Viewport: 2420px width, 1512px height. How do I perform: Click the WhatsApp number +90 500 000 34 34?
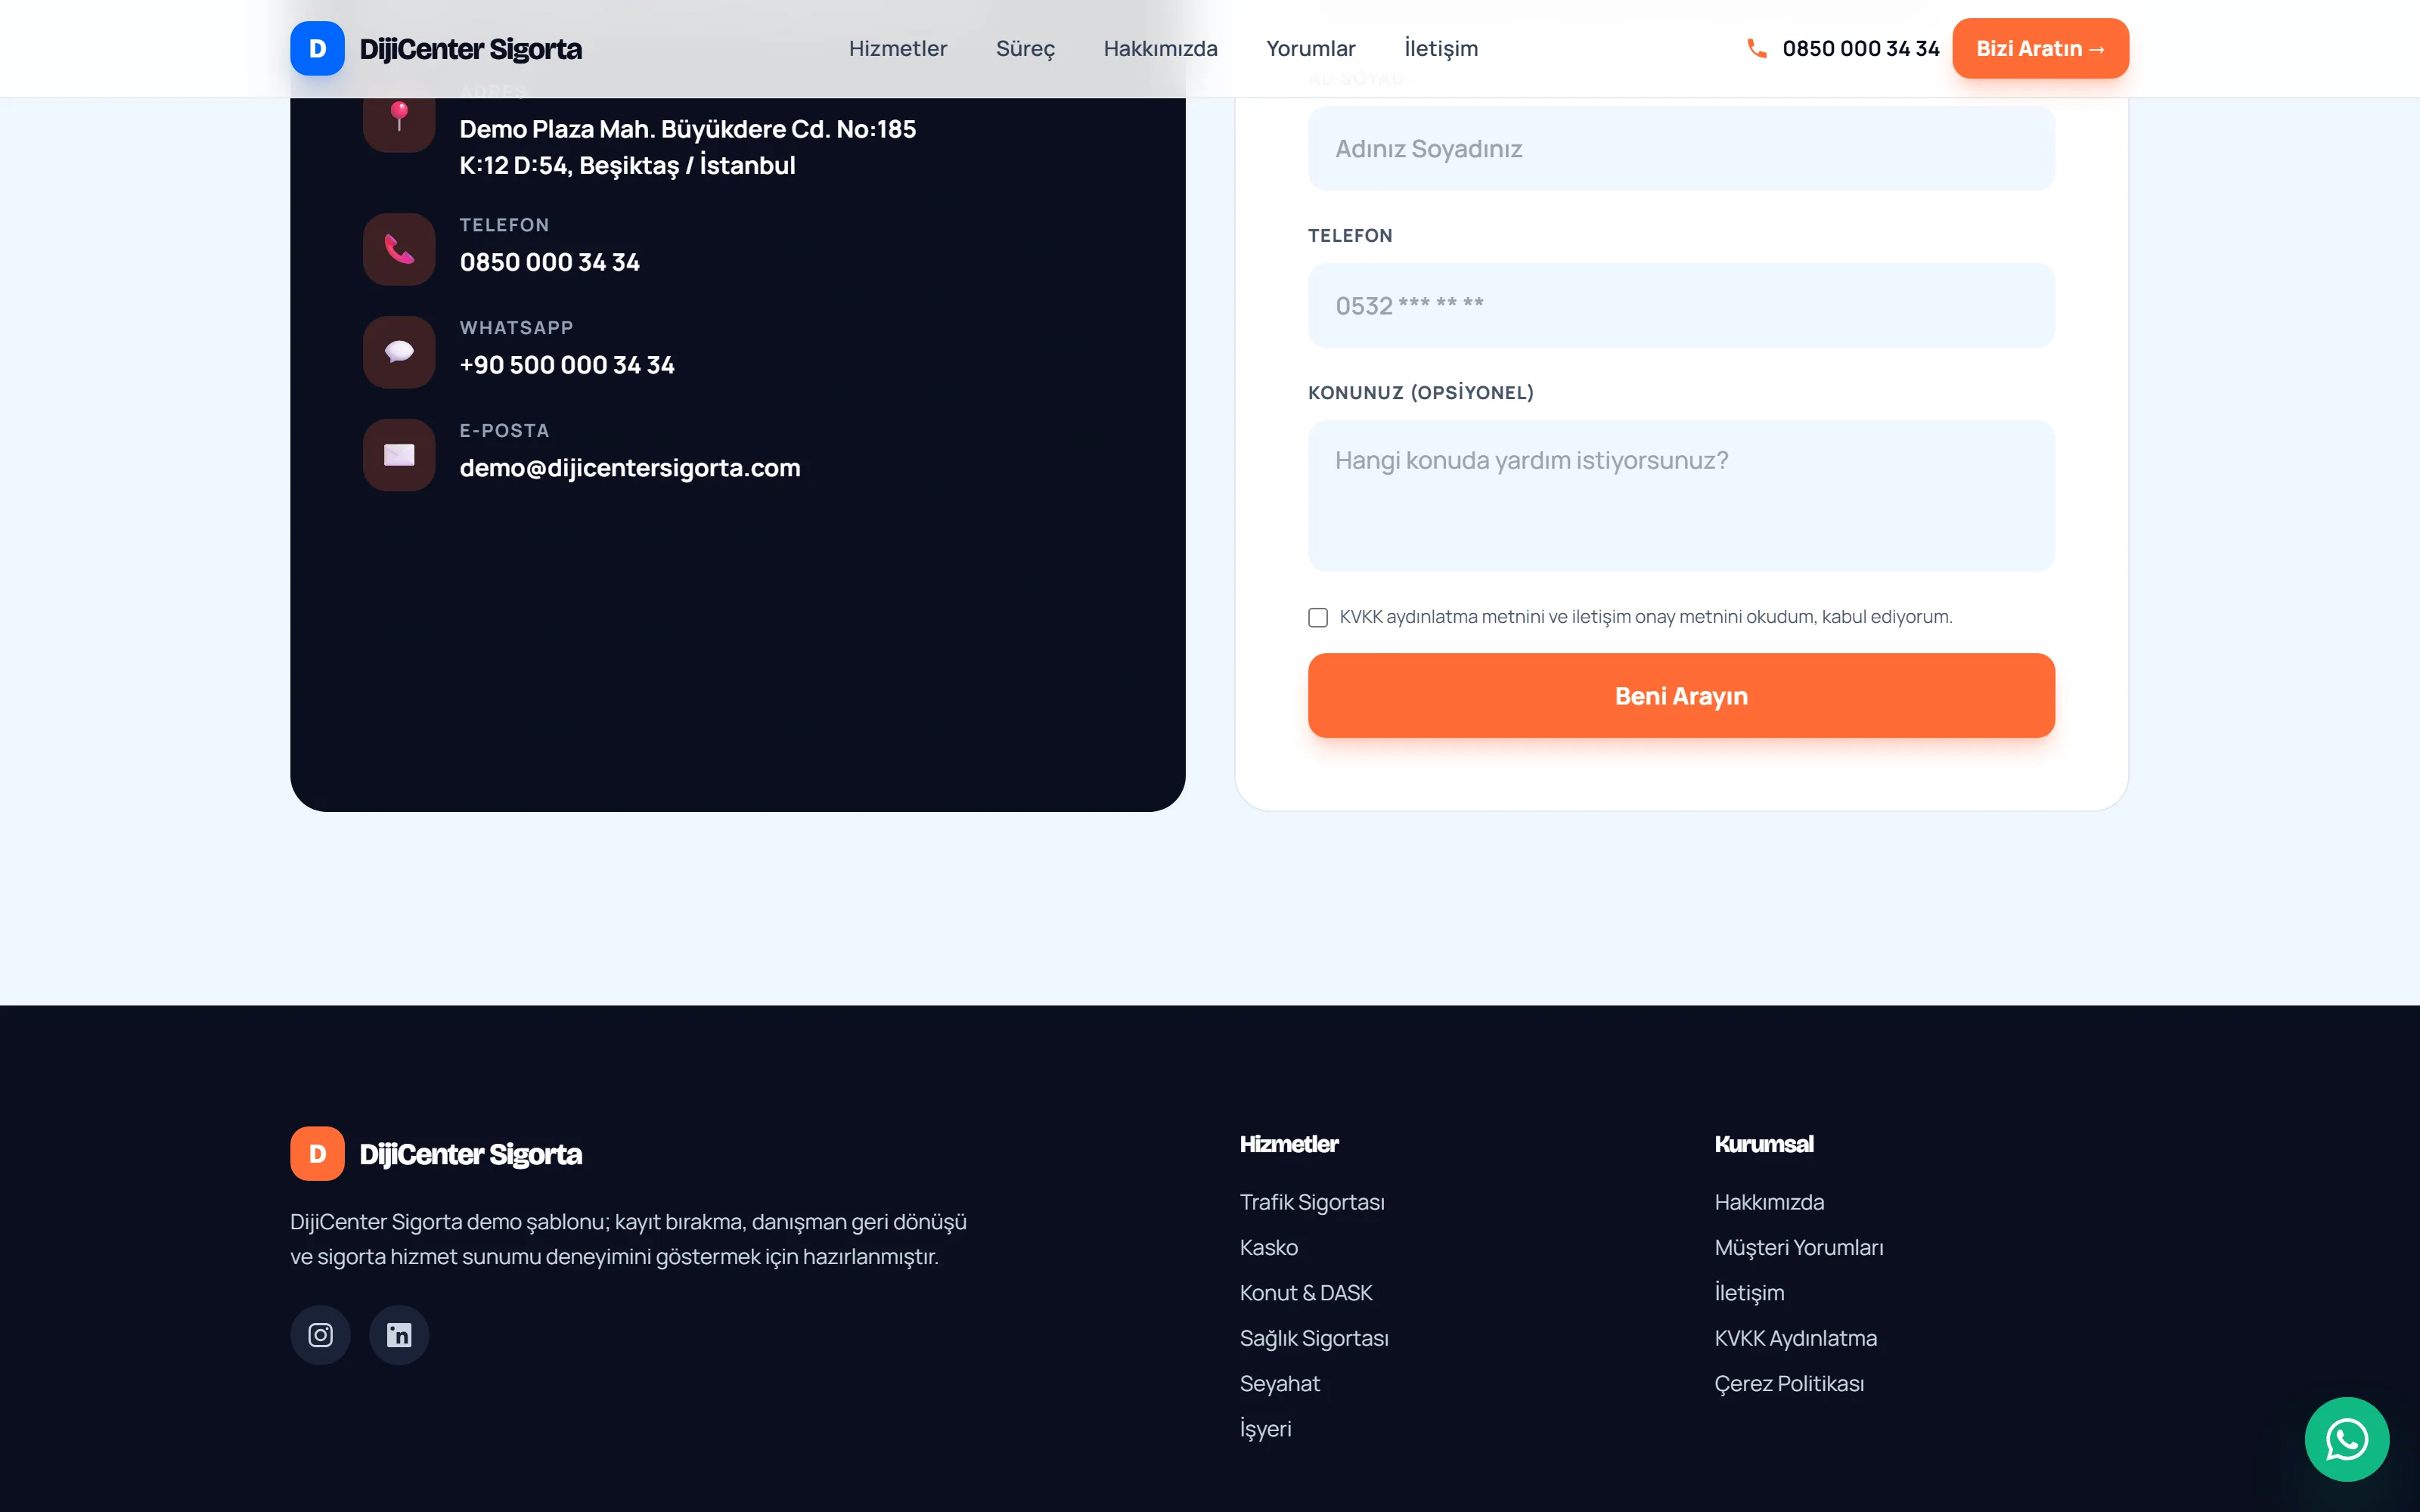pyautogui.click(x=567, y=365)
